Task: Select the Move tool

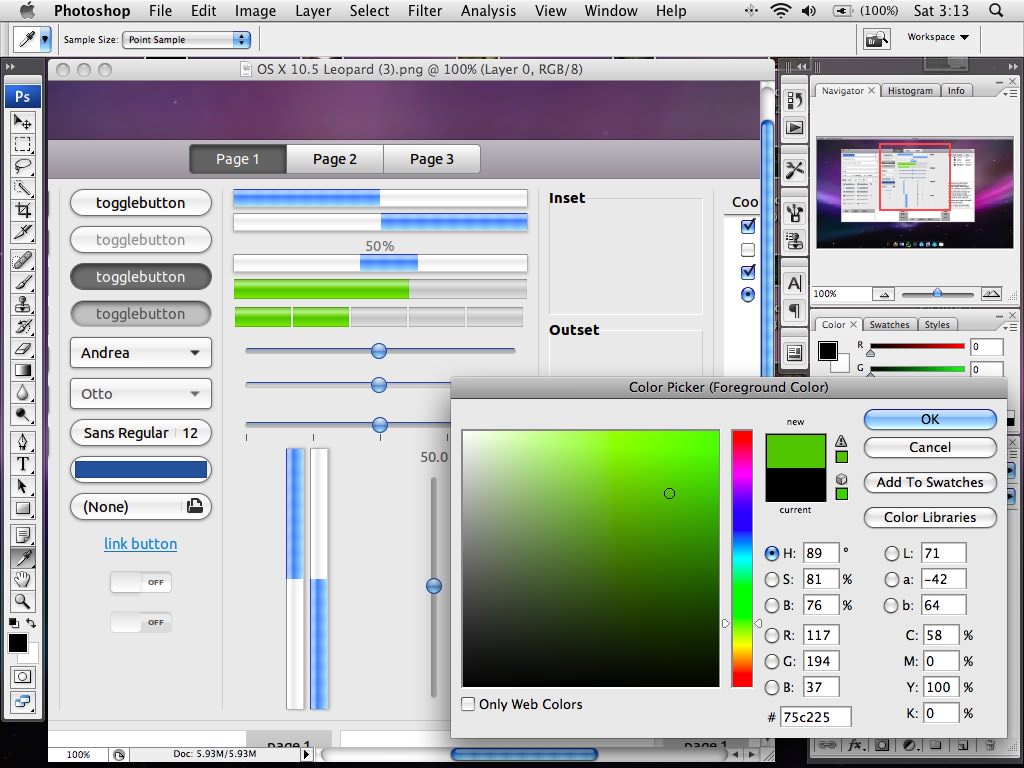Action: (23, 122)
